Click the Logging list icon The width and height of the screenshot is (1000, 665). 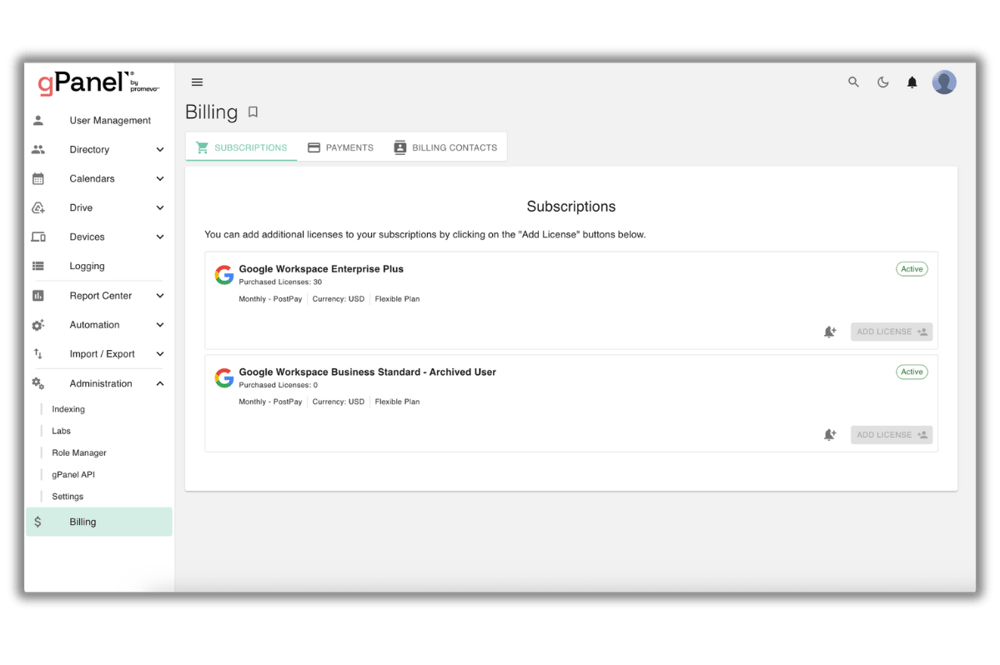pyautogui.click(x=38, y=266)
